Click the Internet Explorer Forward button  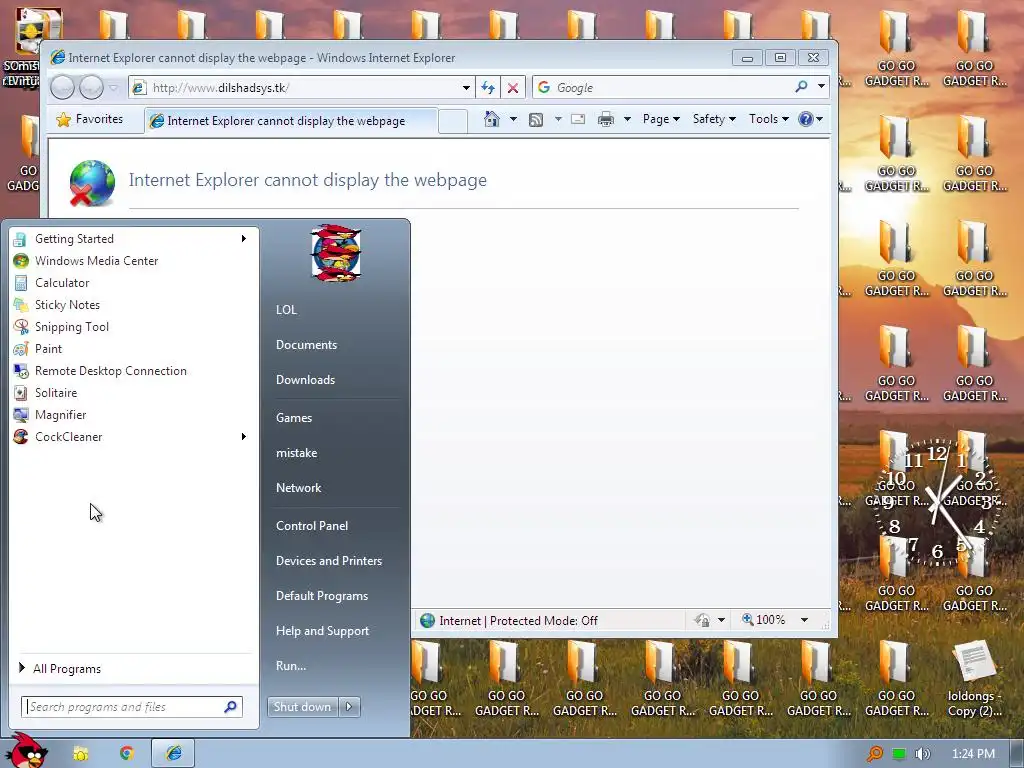[x=91, y=87]
